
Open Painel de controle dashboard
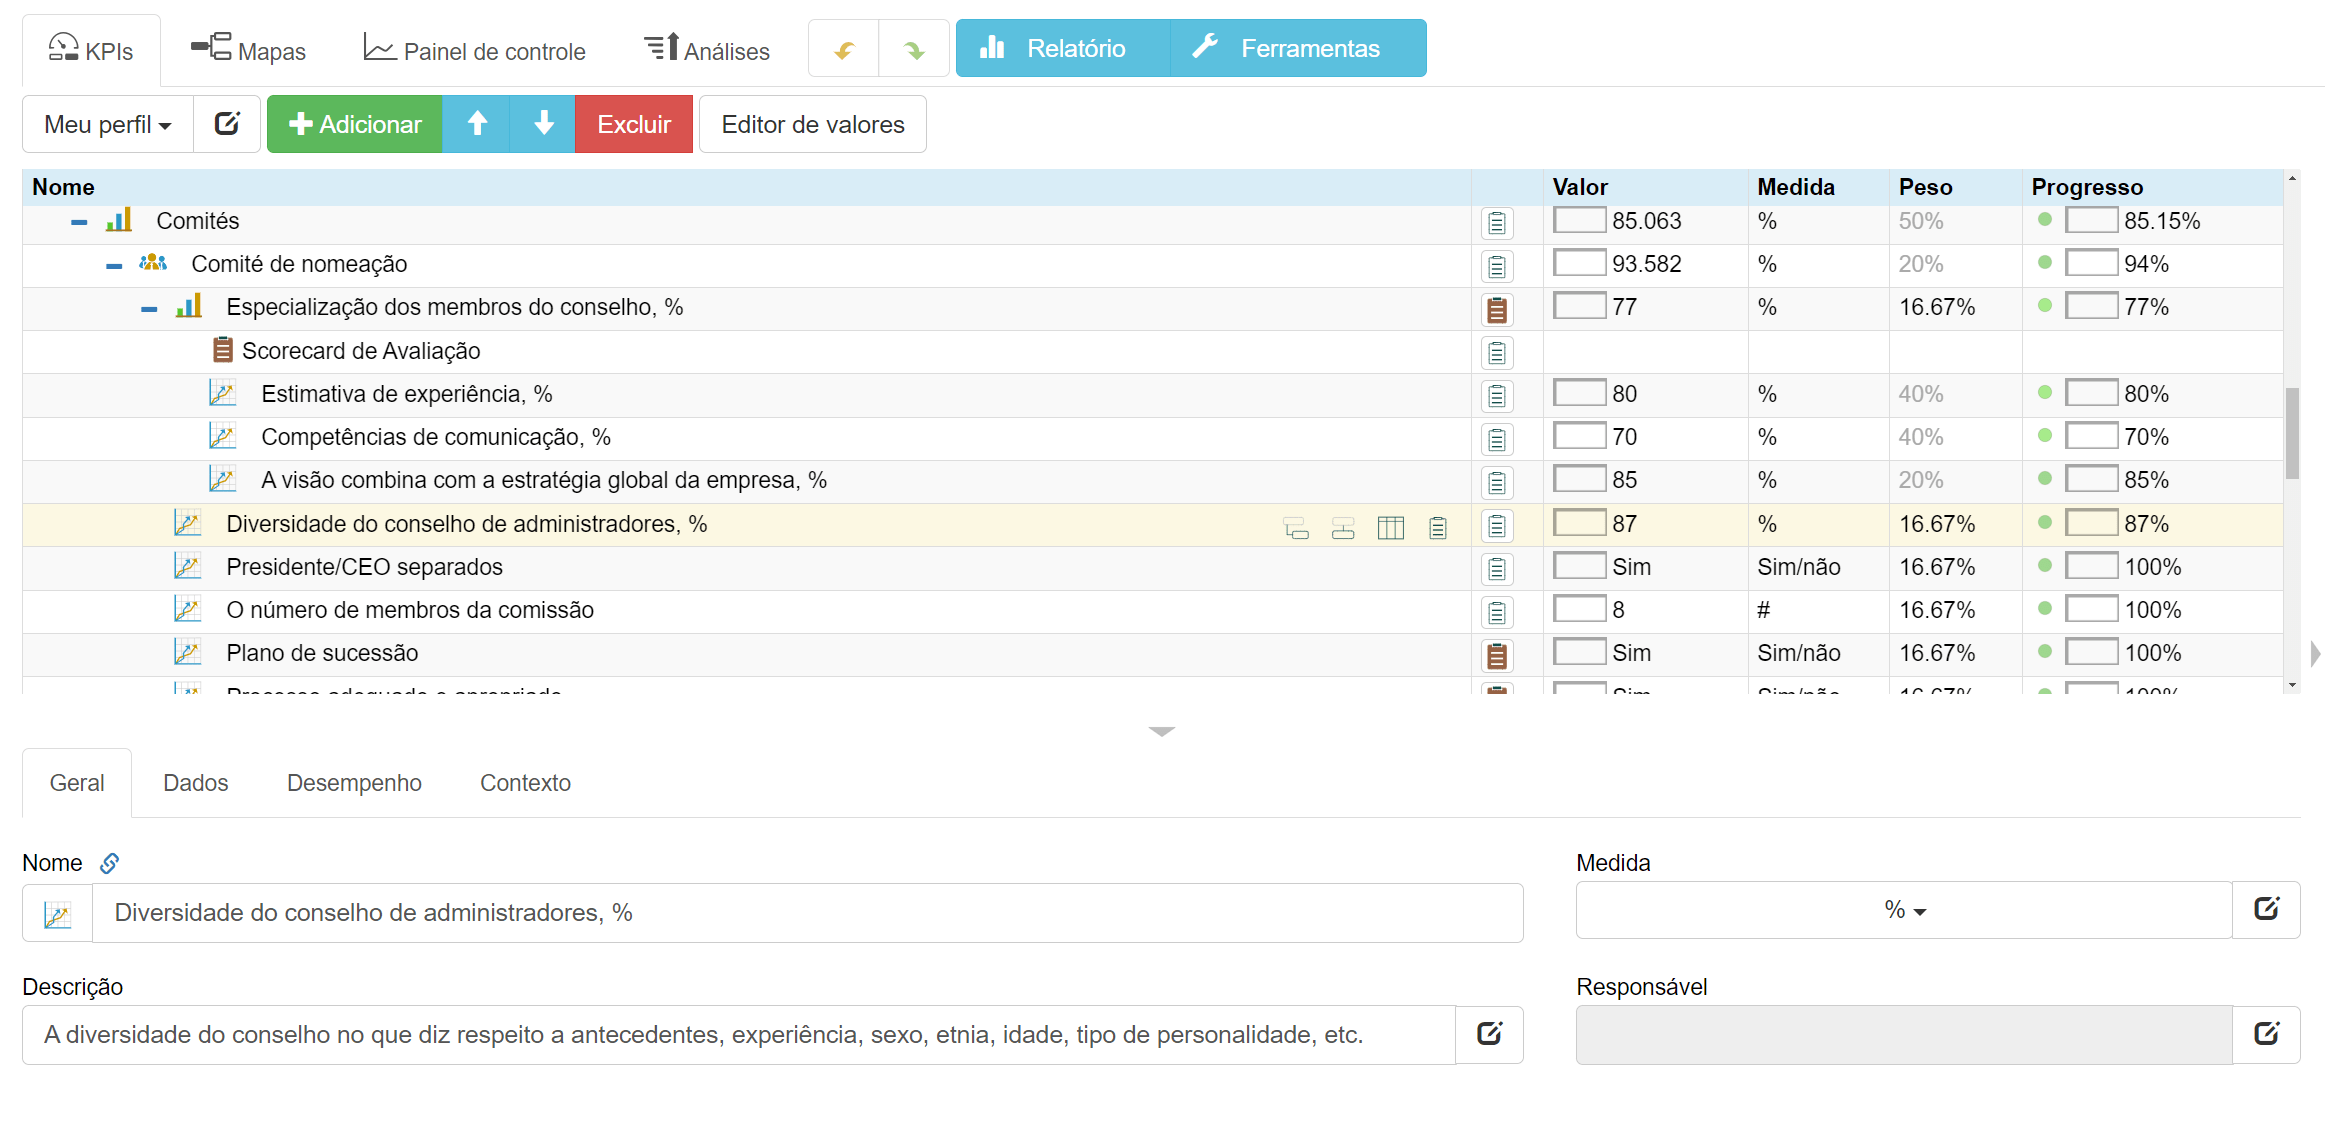click(474, 49)
